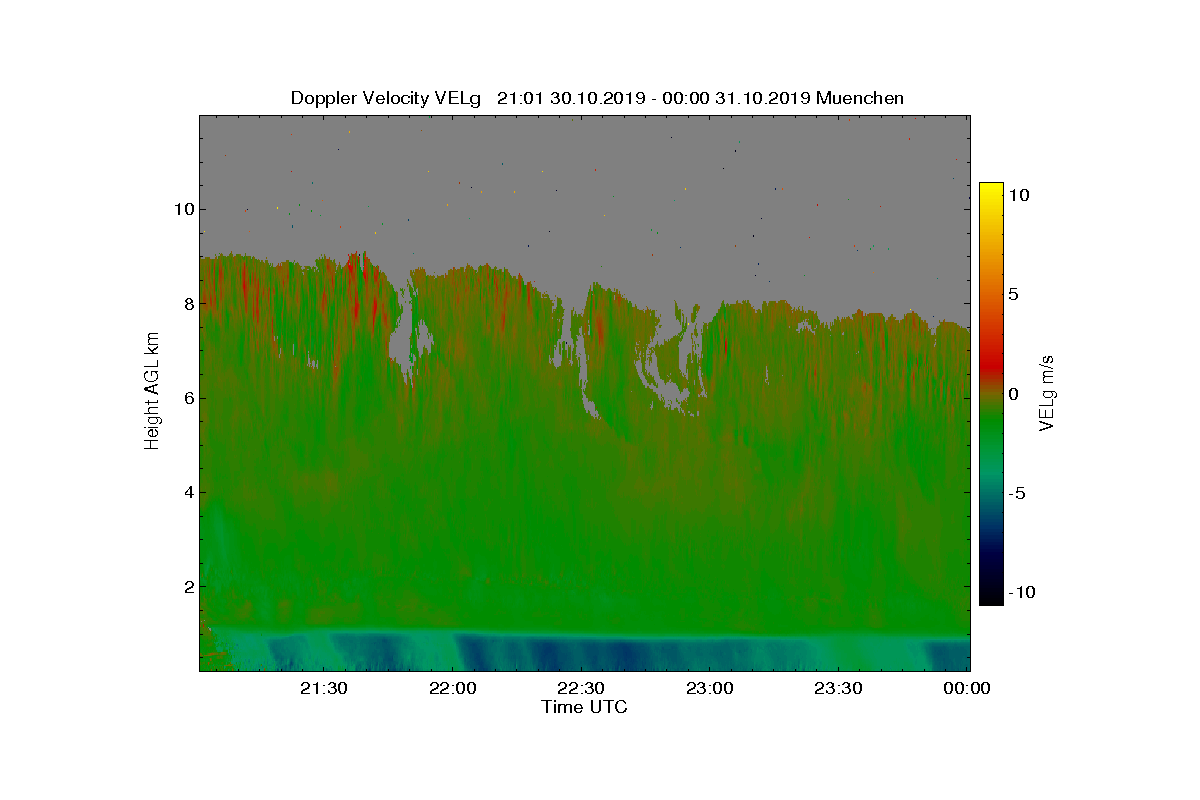Viewport: 1200px width, 800px height.
Task: Click the '23:30' time tick label
Action: click(x=840, y=688)
